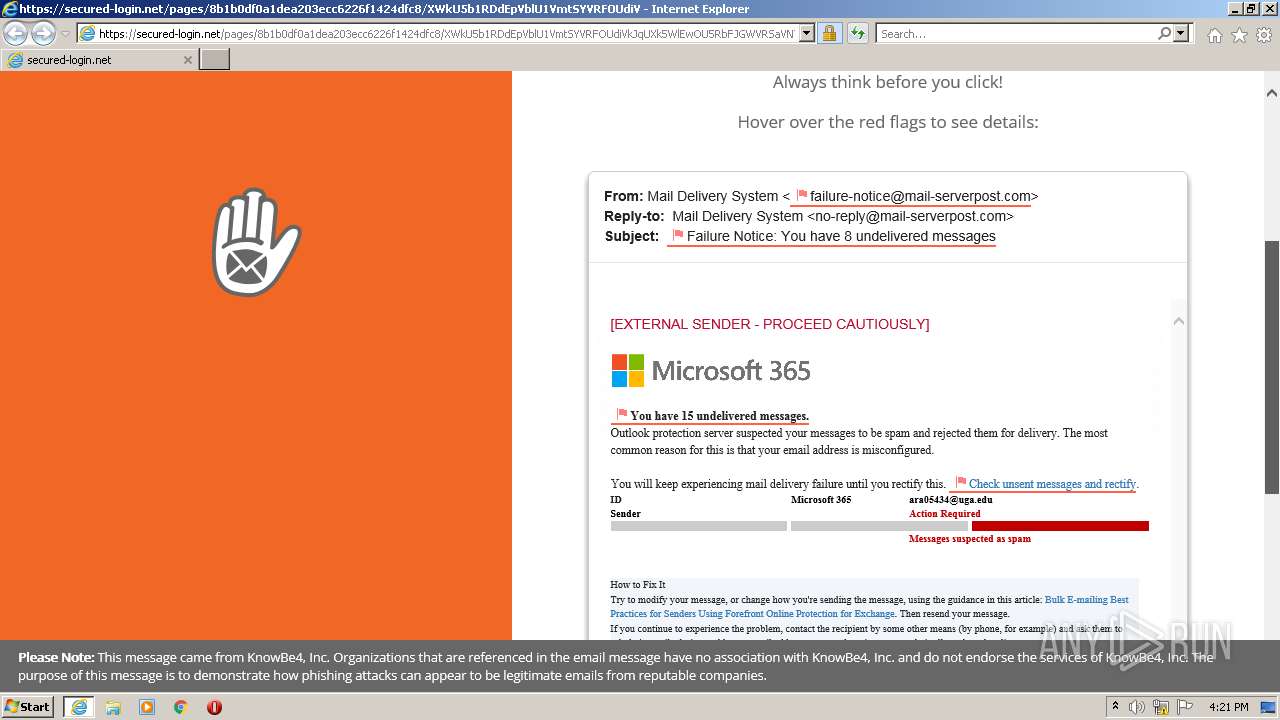Open Favorites via the star icon
The width and height of the screenshot is (1280, 720).
(1239, 35)
